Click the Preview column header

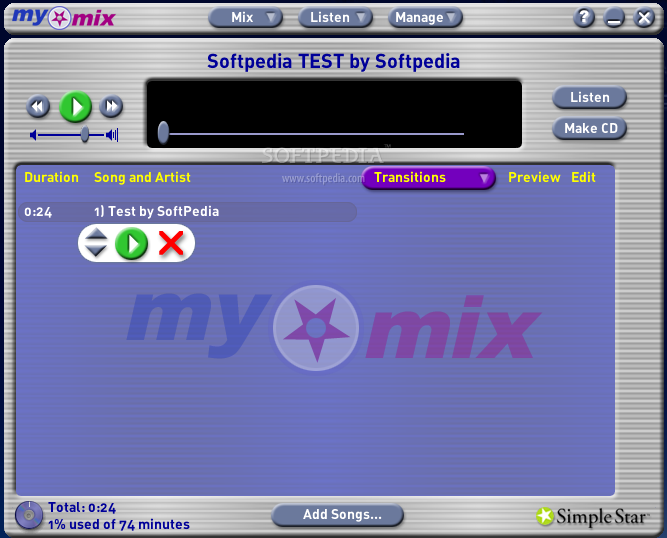click(x=534, y=177)
